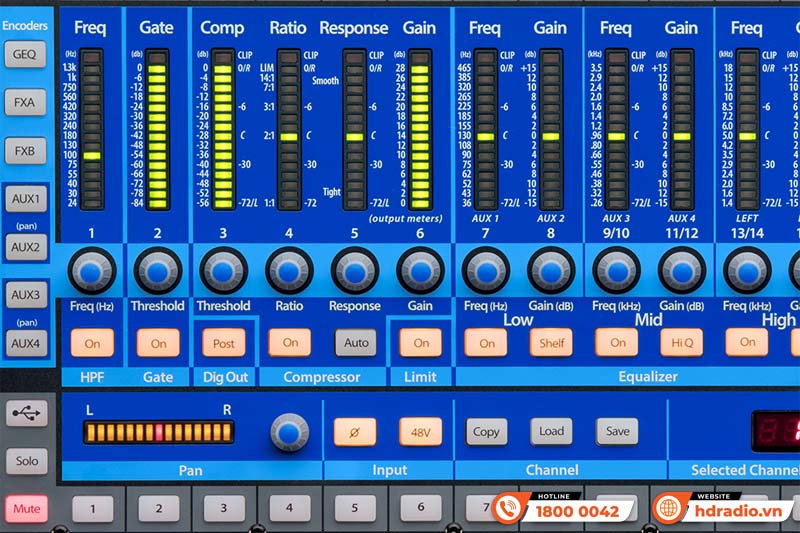Toggle the polarity invert (ø) button
The height and width of the screenshot is (533, 800).
tap(355, 432)
